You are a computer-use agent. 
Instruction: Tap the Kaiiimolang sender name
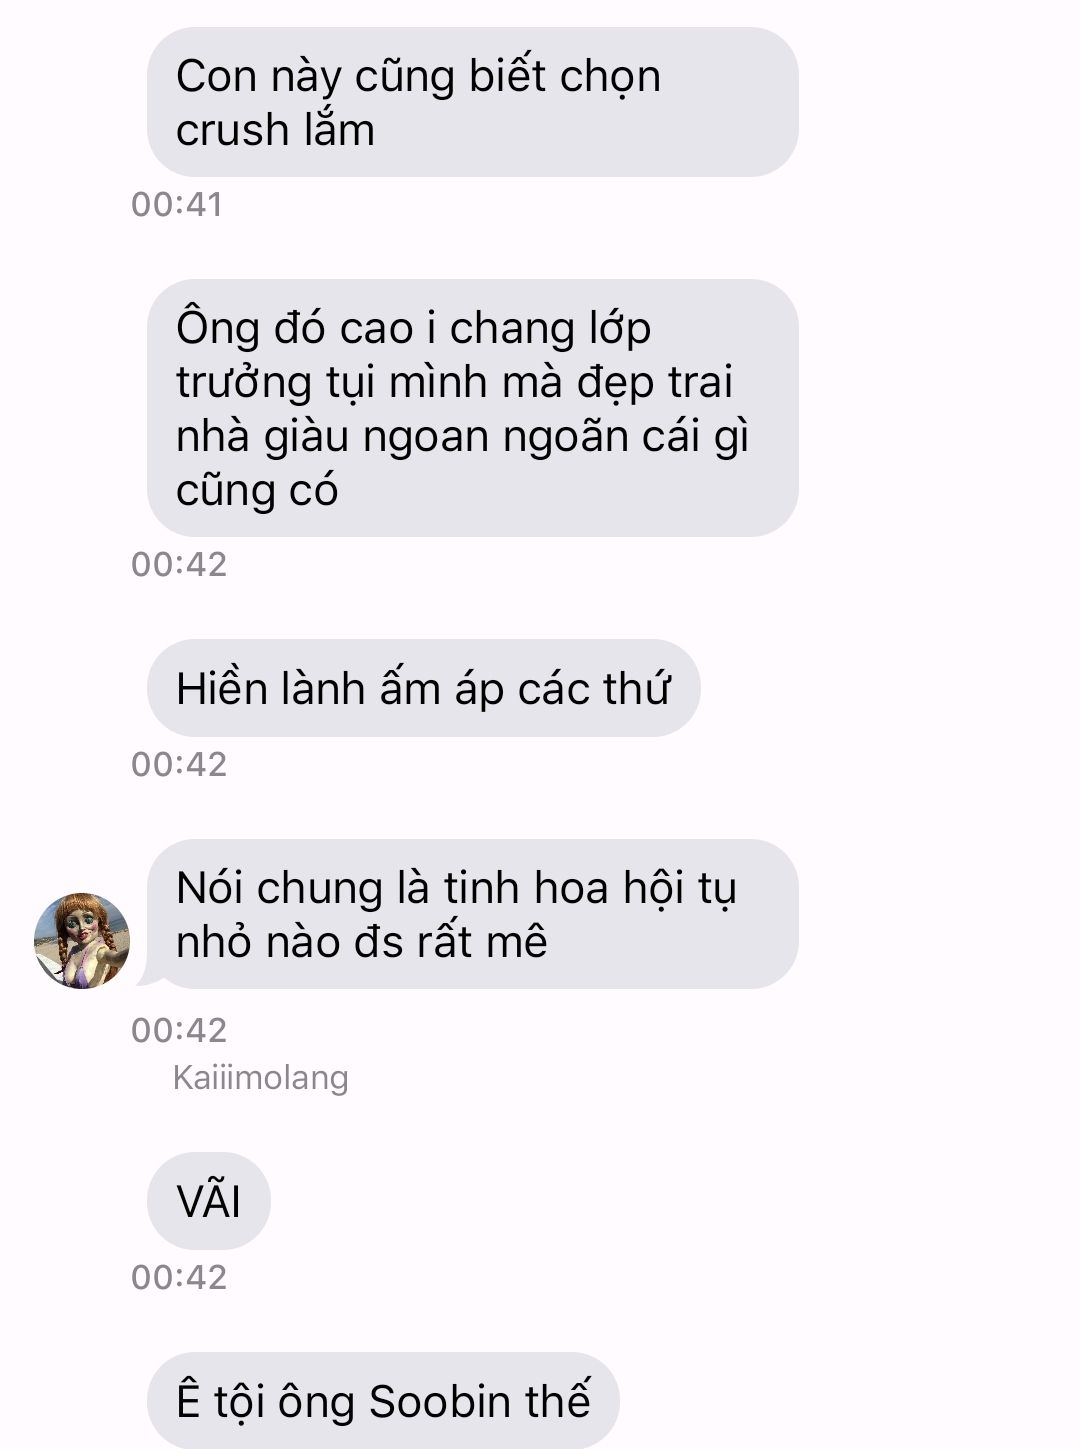tap(260, 1077)
